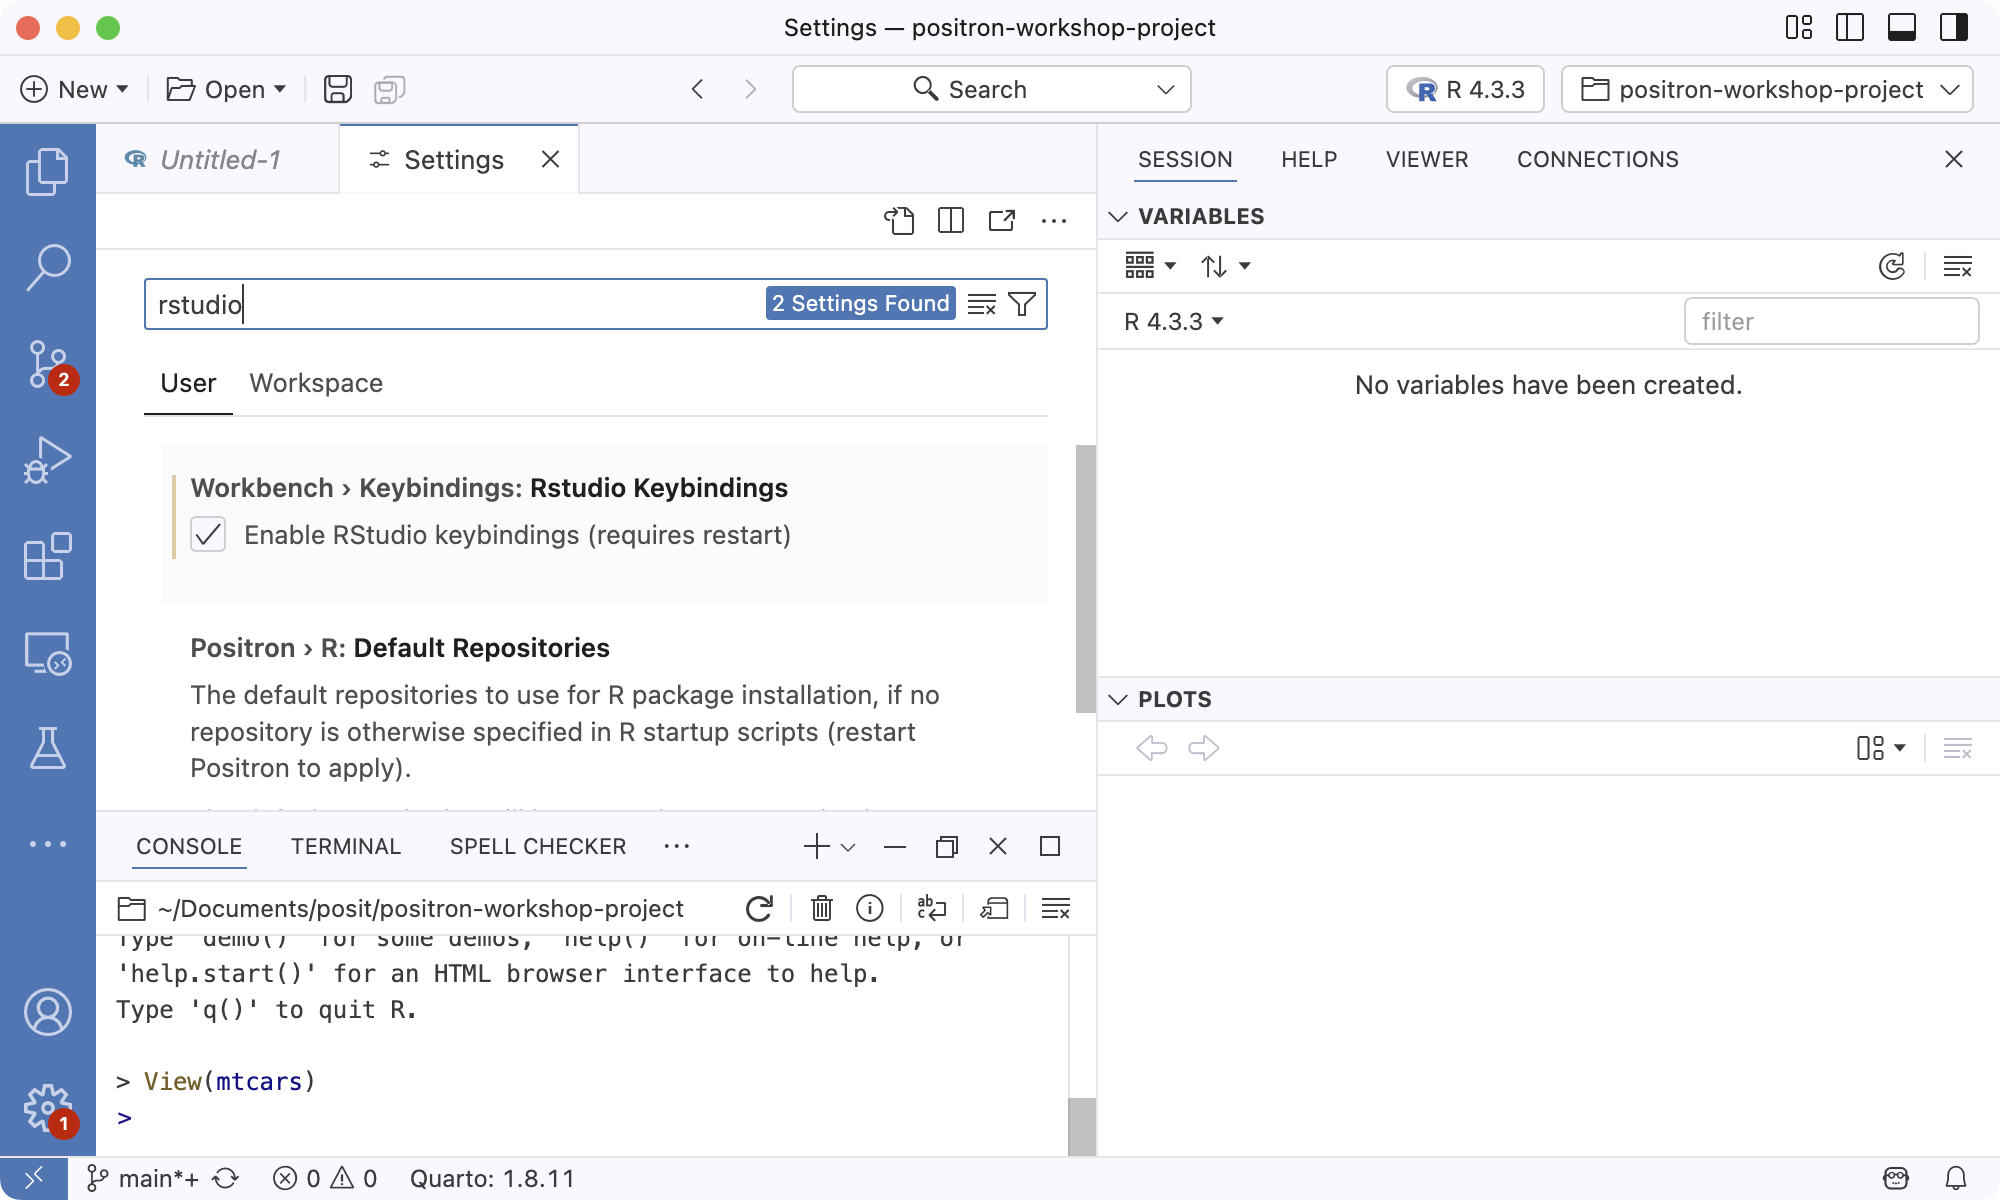Screen dimensions: 2000x1200
Task: Open Source Control view with 2 changes
Action: click(47, 364)
